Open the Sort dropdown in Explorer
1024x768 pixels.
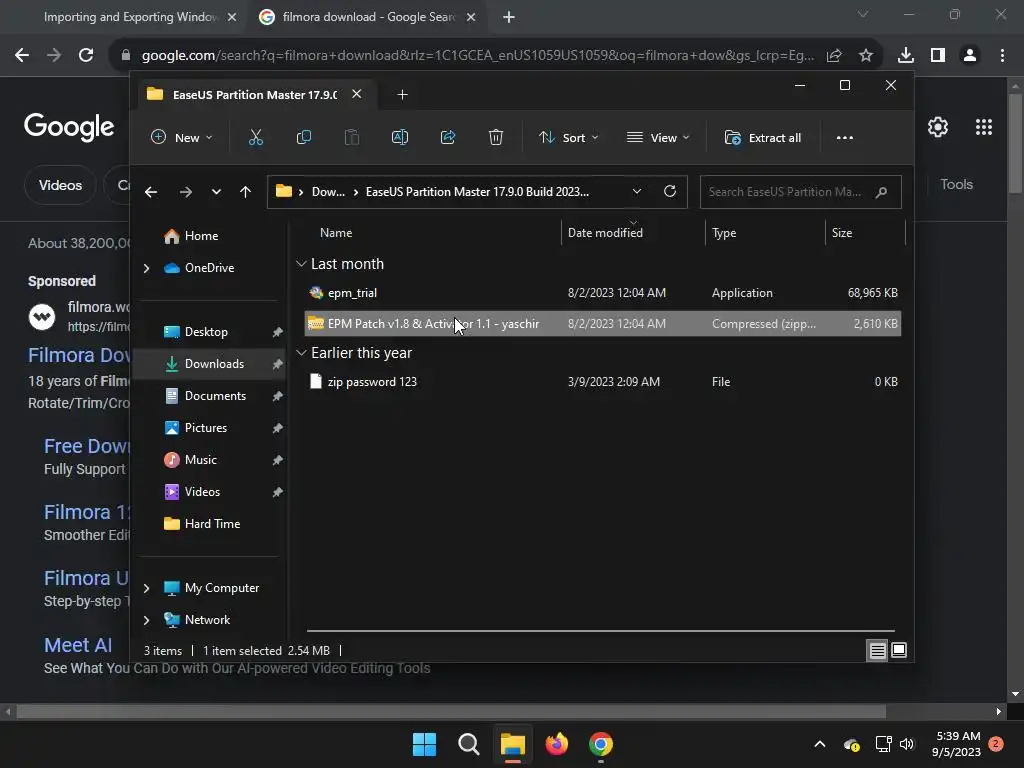(568, 138)
